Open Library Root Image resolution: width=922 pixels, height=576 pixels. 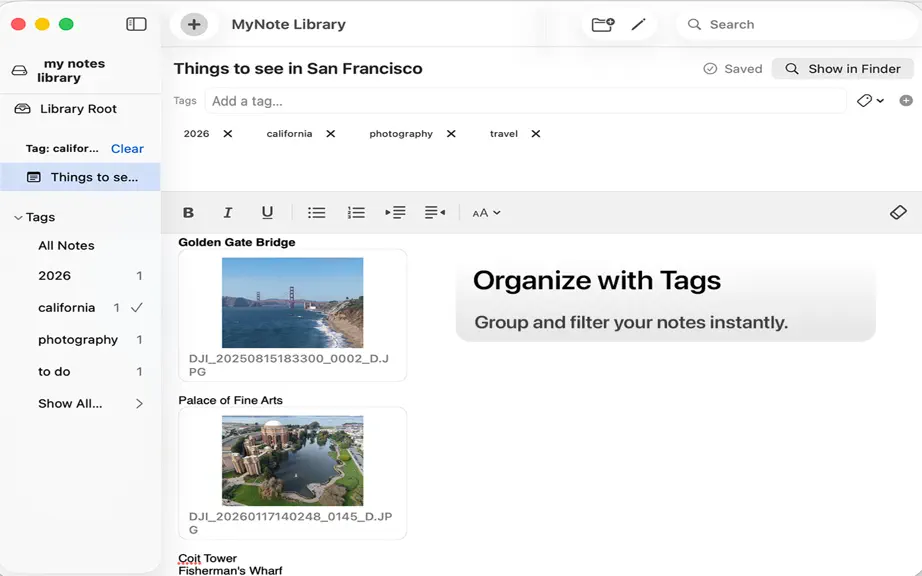[80, 109]
